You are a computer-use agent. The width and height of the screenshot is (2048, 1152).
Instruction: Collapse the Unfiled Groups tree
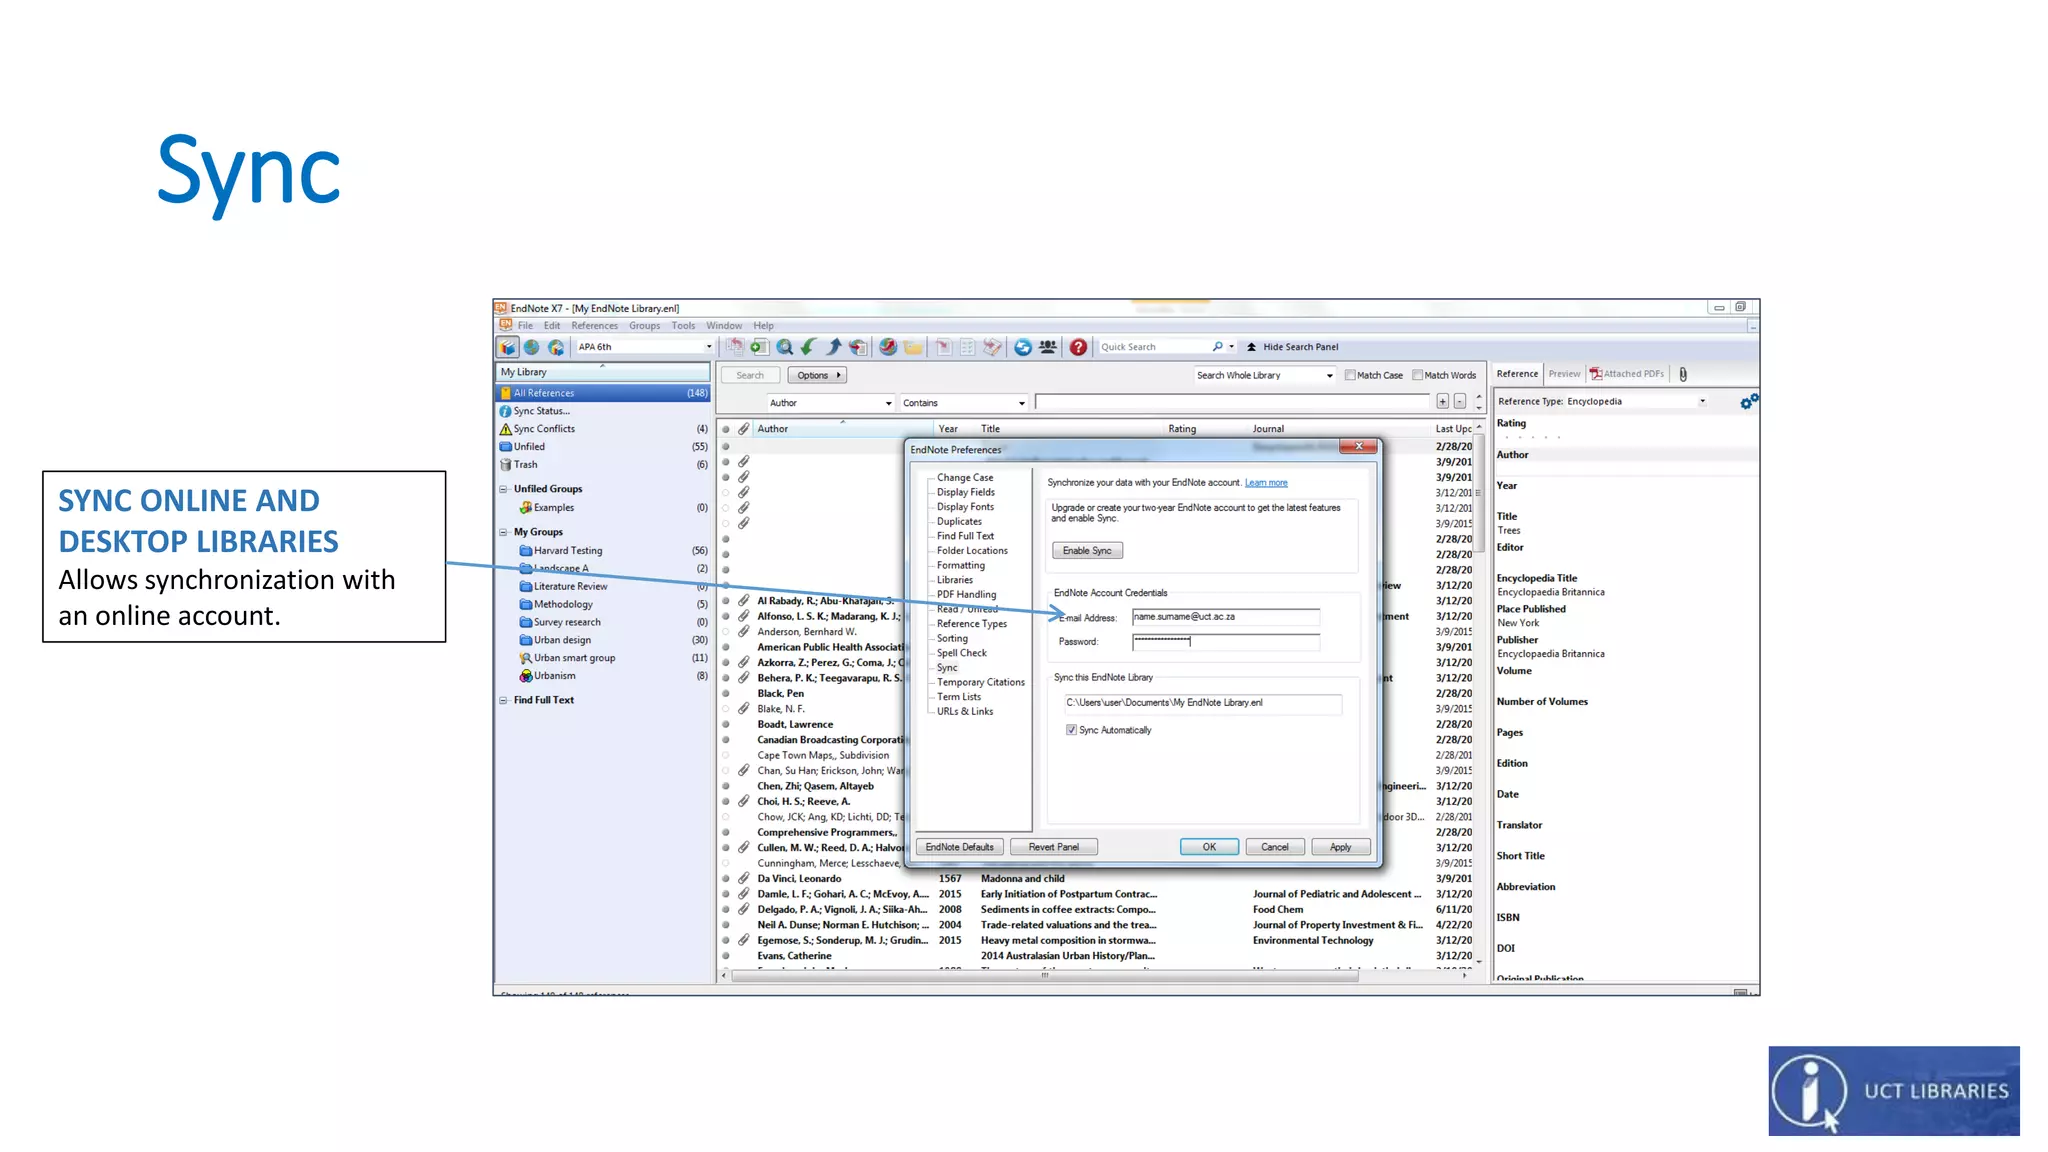tap(503, 489)
